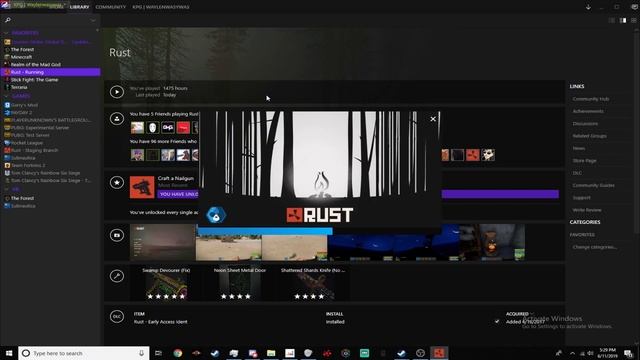Open the Library tab
This screenshot has height=360, width=640.
[x=79, y=7]
